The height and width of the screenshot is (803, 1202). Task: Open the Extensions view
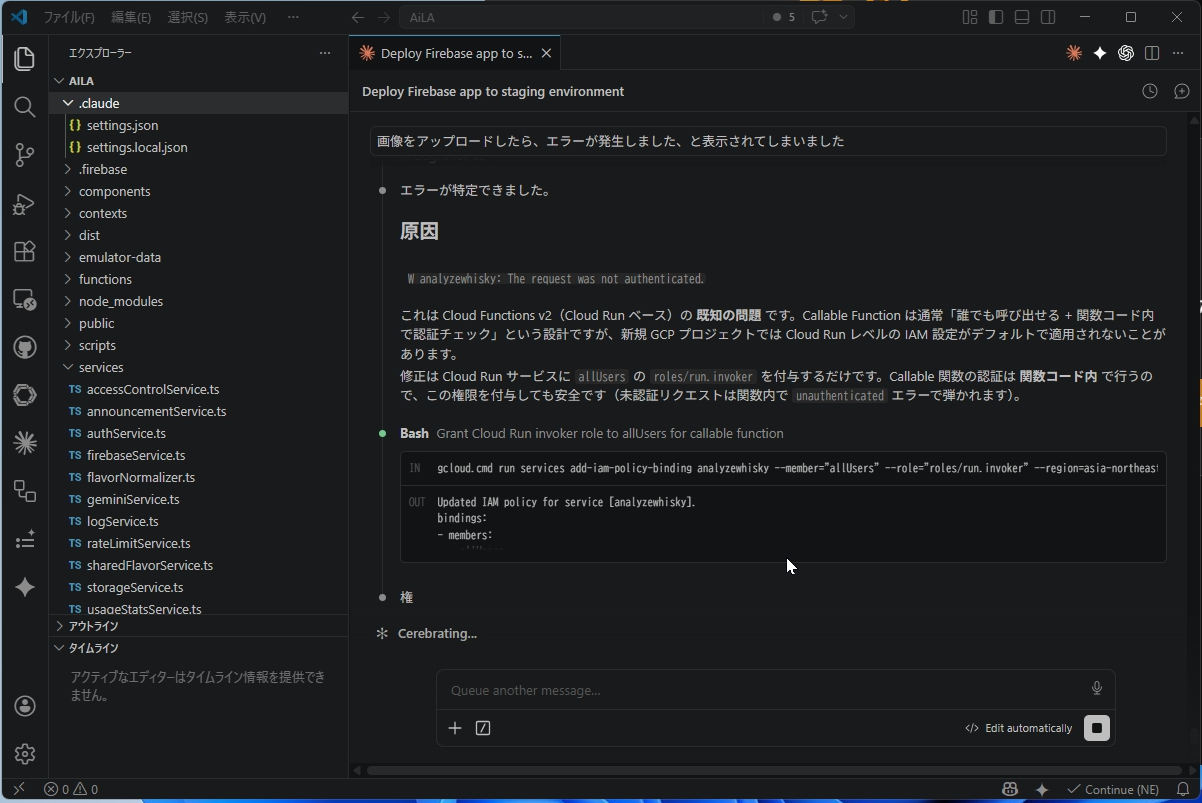(25, 251)
